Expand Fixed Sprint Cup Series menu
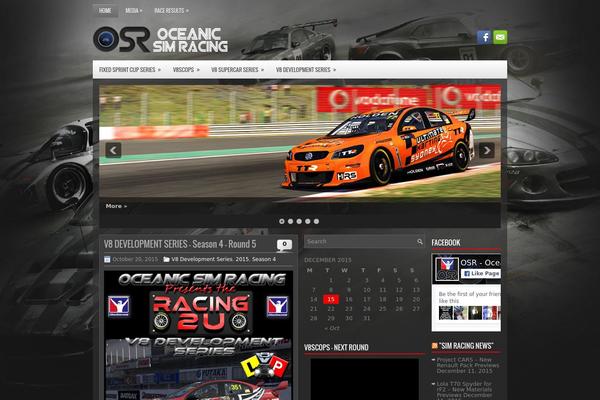Viewport: 600px width, 400px height. coord(130,70)
